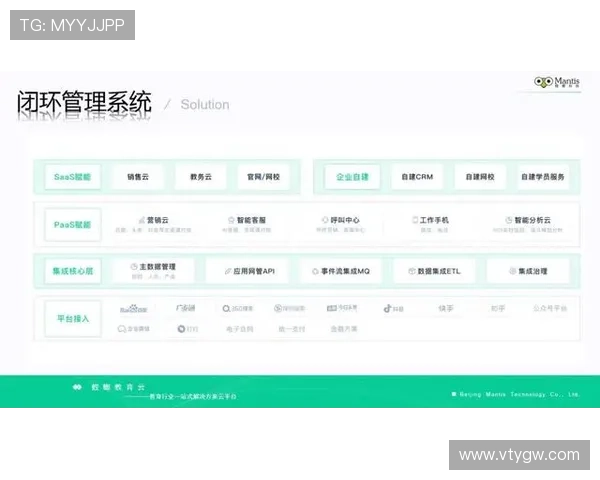
Task: Open the 自建网校 card
Action: click(480, 177)
